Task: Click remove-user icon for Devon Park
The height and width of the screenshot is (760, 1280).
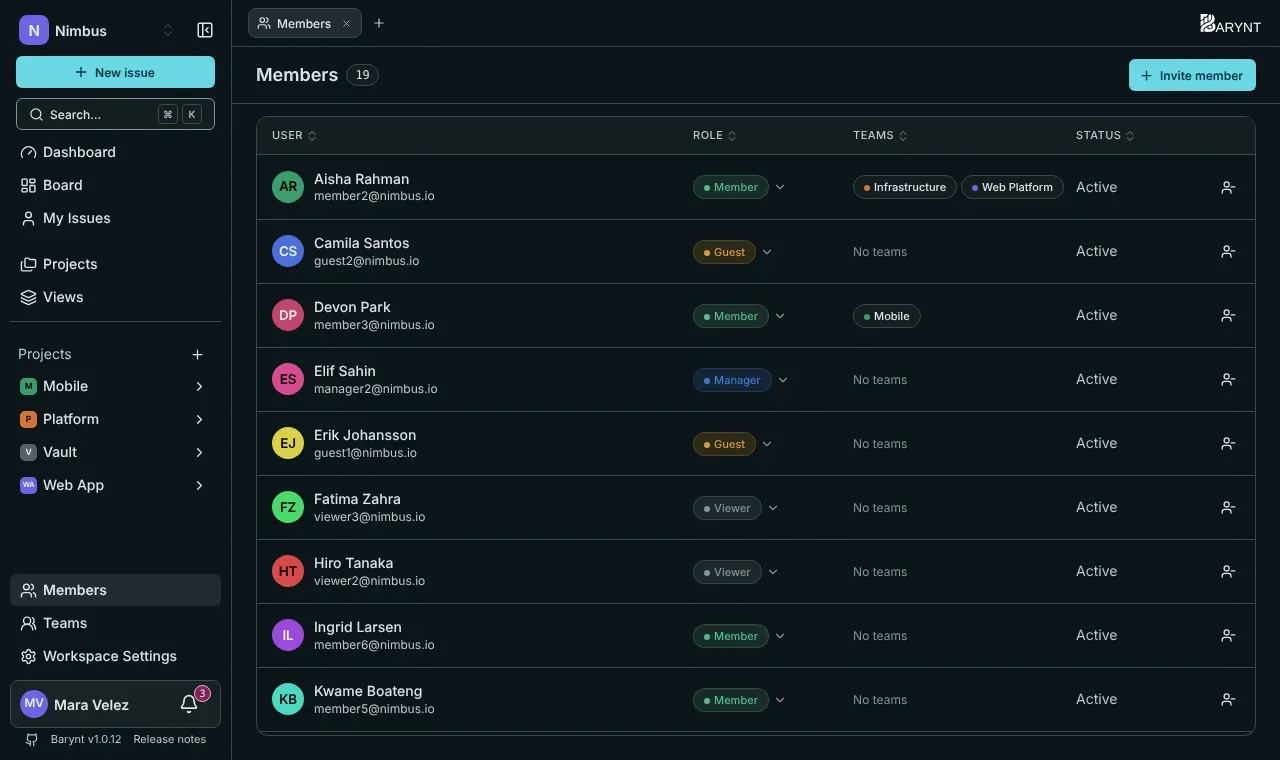Action: click(1228, 315)
